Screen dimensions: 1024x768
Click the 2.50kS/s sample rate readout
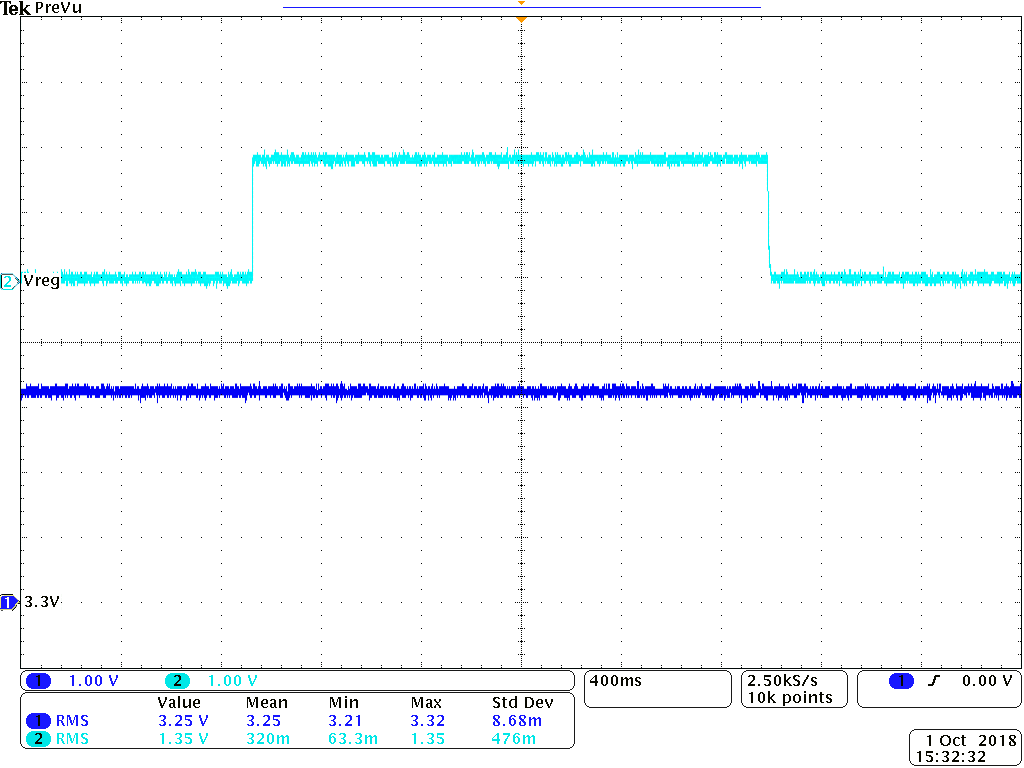[x=782, y=680]
